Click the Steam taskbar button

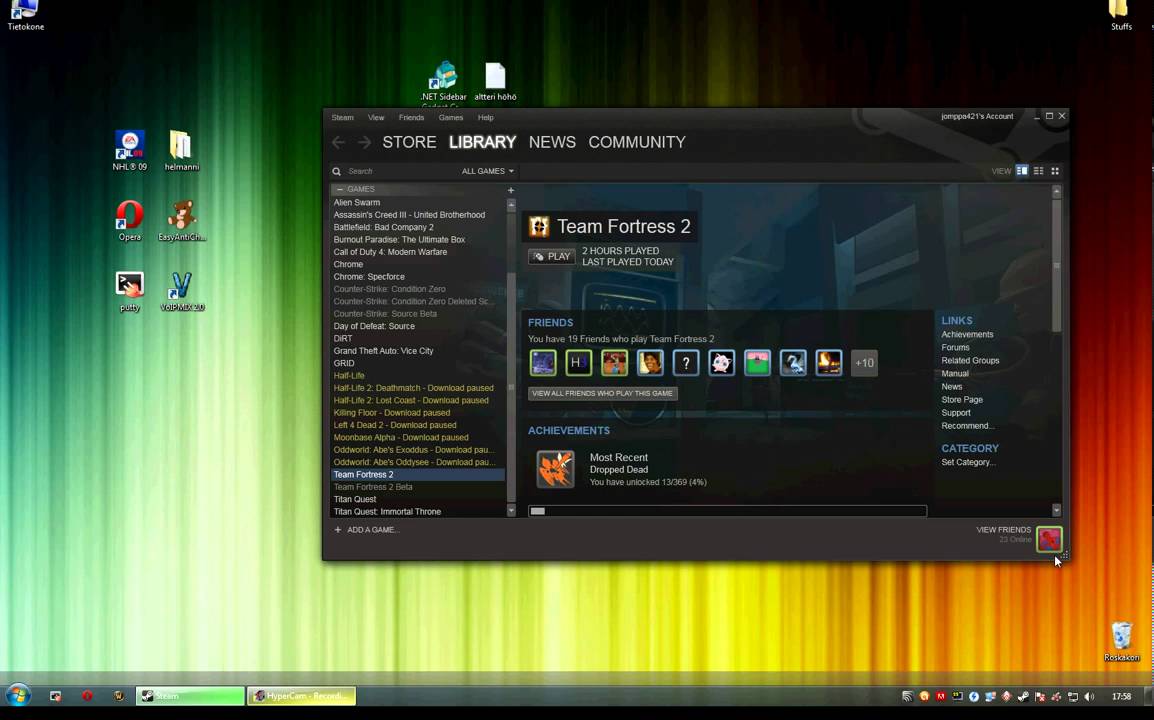pos(190,696)
